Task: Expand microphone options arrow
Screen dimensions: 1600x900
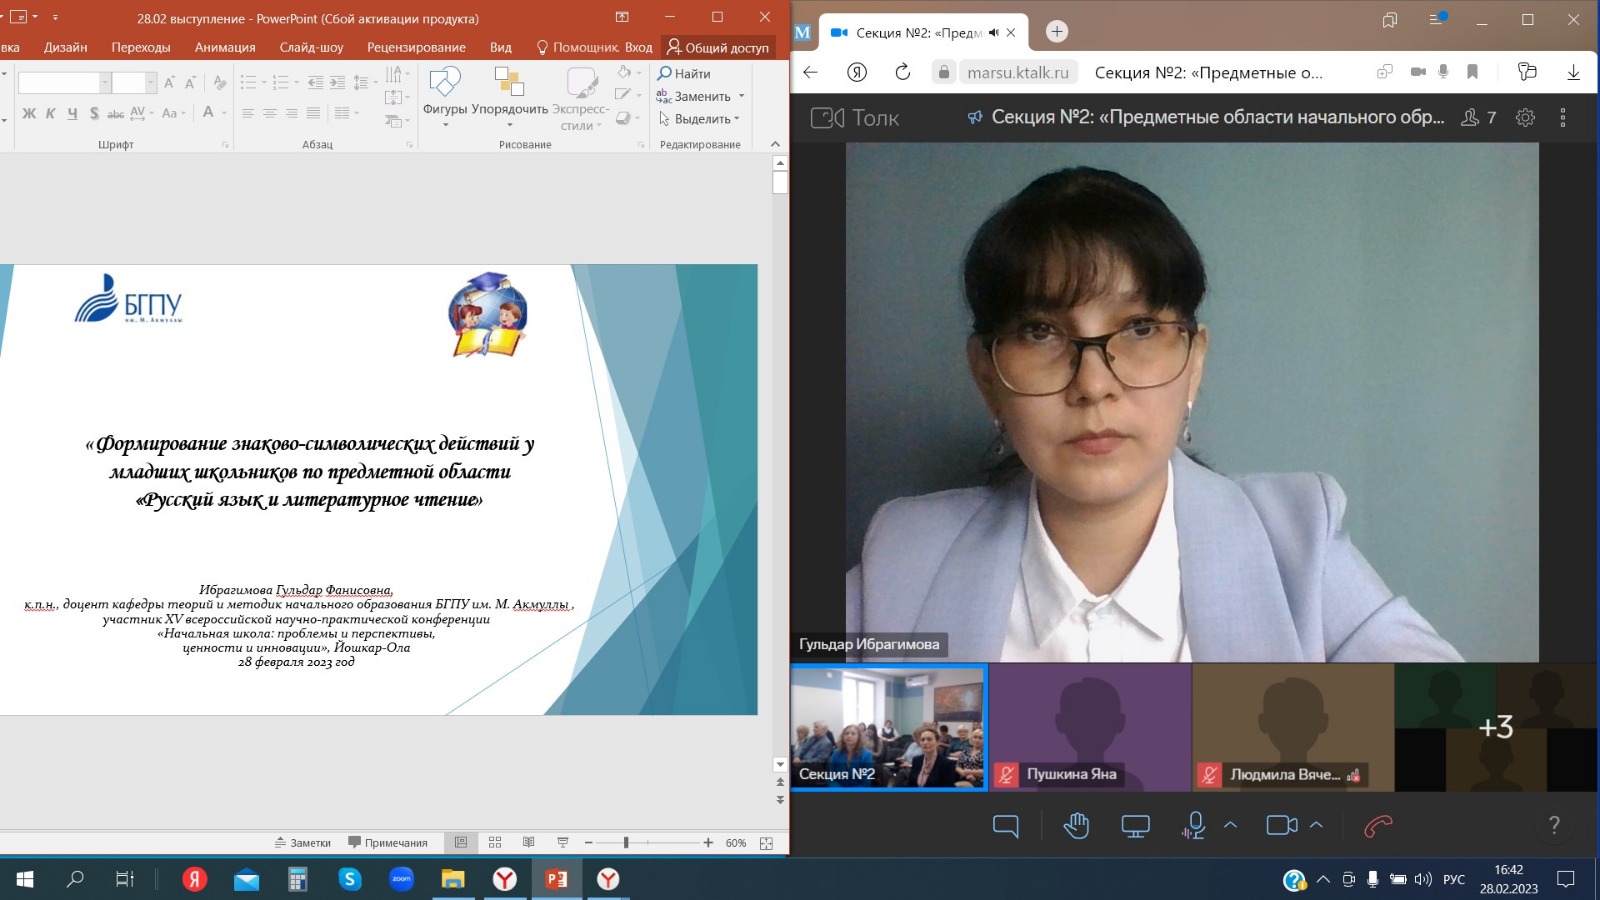Action: (1231, 826)
